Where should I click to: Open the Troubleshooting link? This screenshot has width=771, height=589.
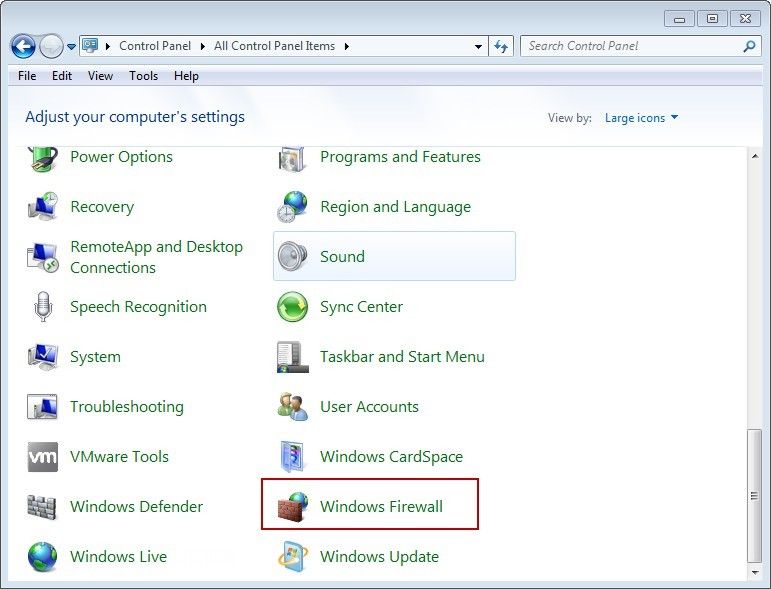(127, 407)
